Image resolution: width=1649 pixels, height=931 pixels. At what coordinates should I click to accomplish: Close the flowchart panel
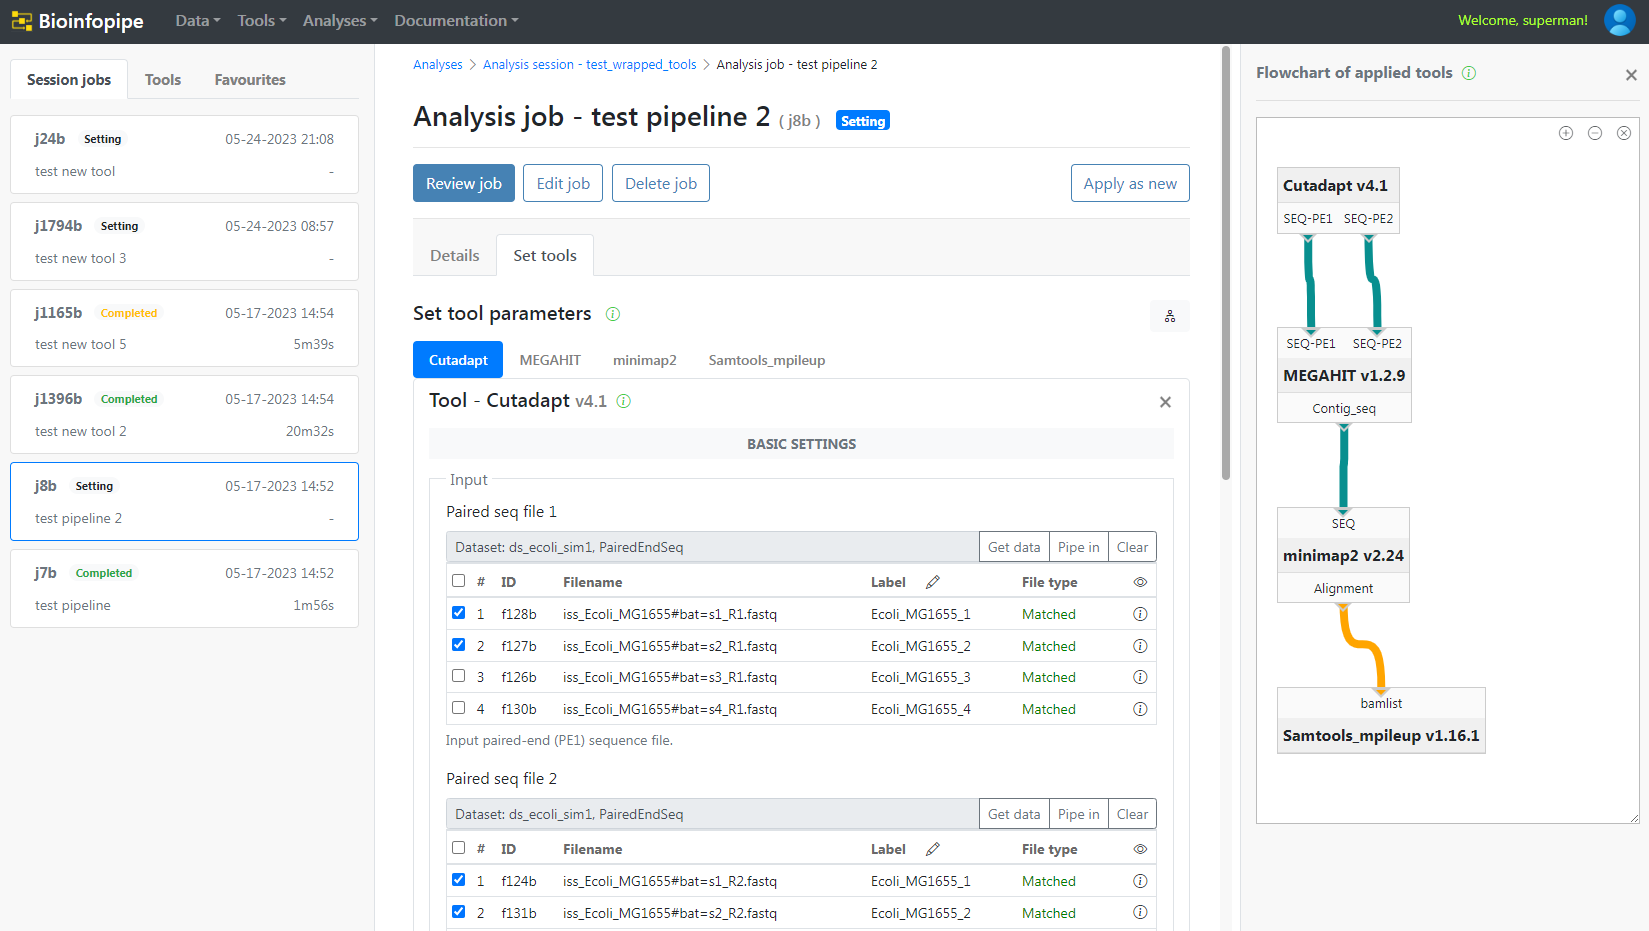coord(1631,75)
